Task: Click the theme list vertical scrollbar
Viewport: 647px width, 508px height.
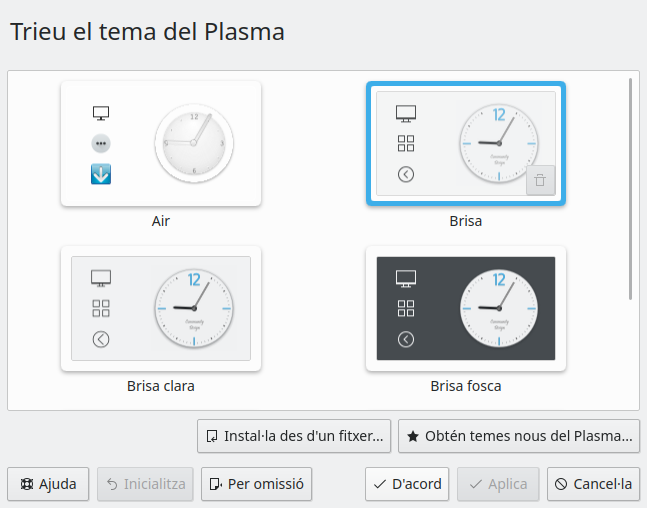Action: (630, 188)
